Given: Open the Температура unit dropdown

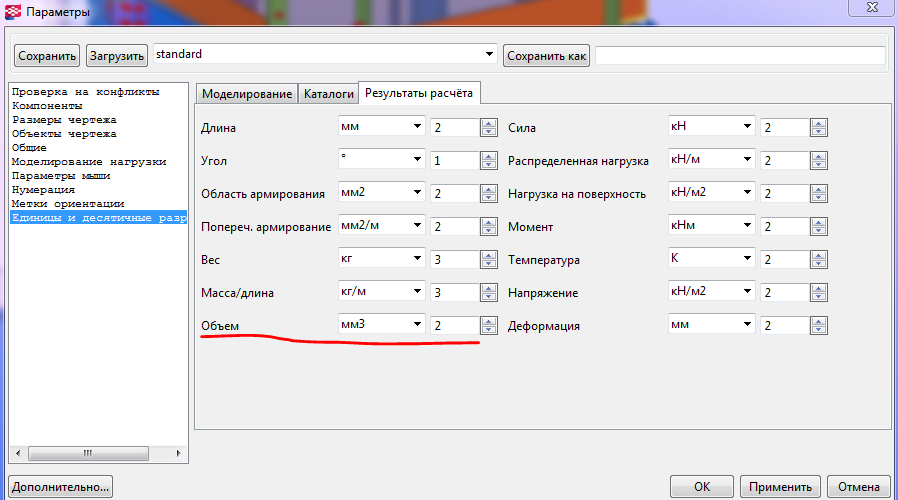Looking at the screenshot, I should click(x=712, y=258).
